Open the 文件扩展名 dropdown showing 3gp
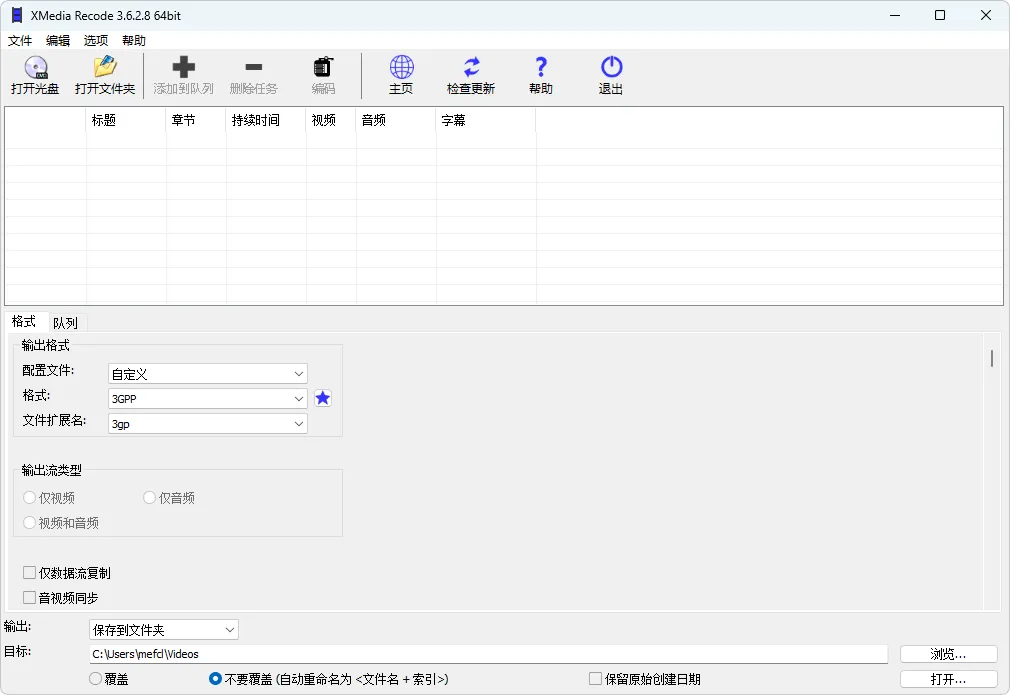 [207, 424]
